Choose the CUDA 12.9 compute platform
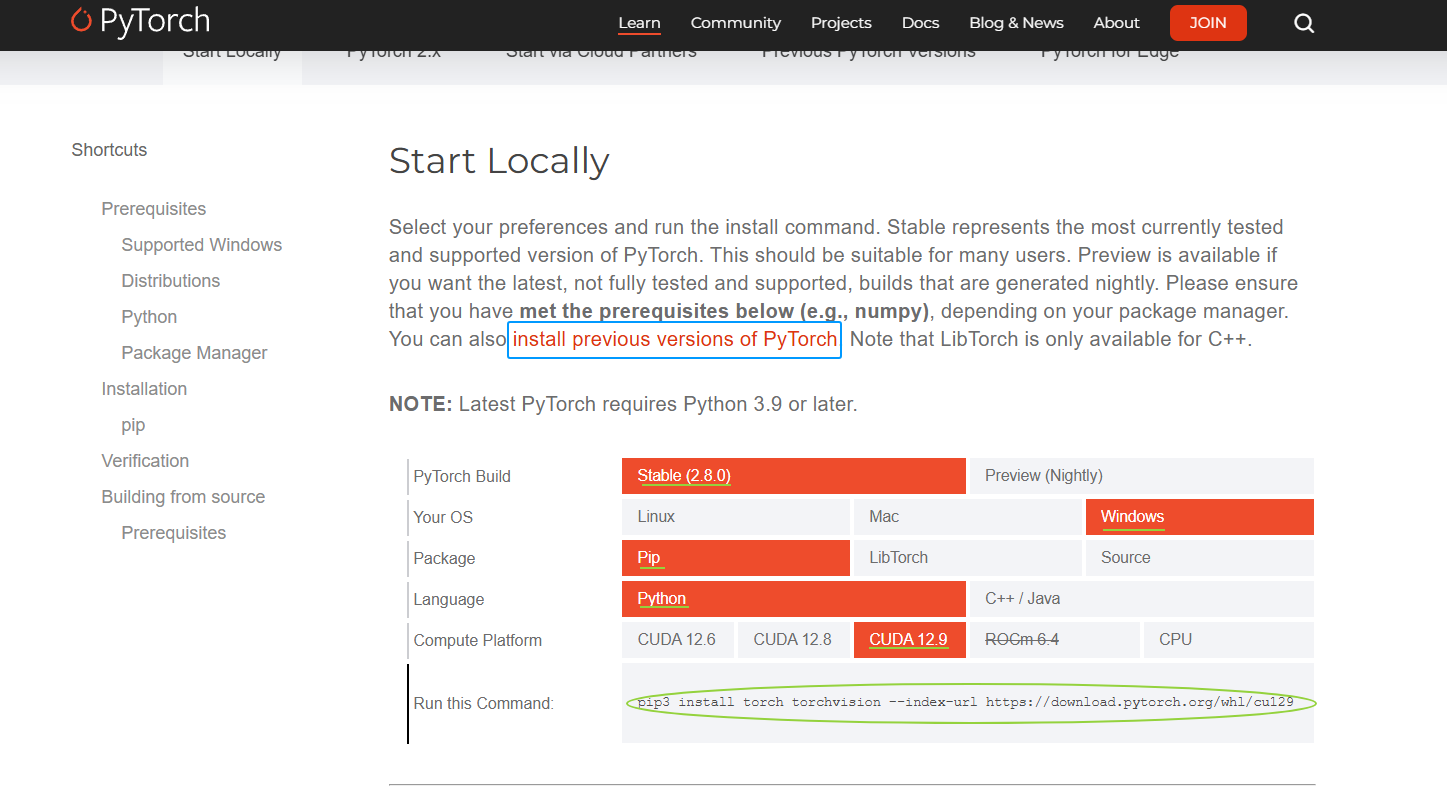1447x798 pixels. (x=910, y=640)
